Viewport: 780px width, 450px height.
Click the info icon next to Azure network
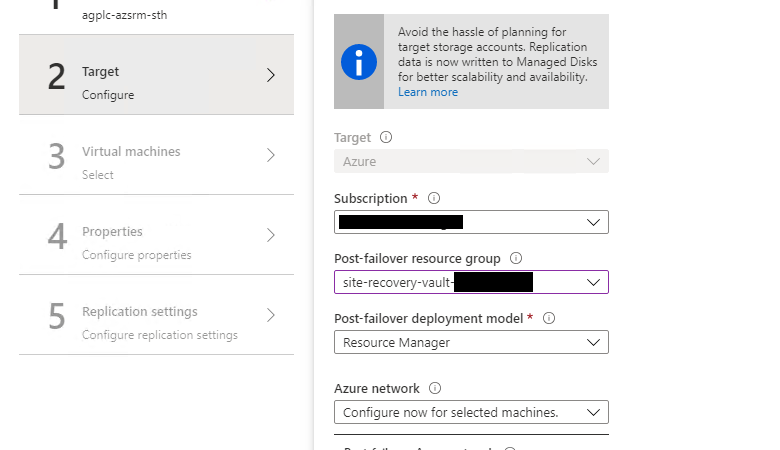point(434,389)
